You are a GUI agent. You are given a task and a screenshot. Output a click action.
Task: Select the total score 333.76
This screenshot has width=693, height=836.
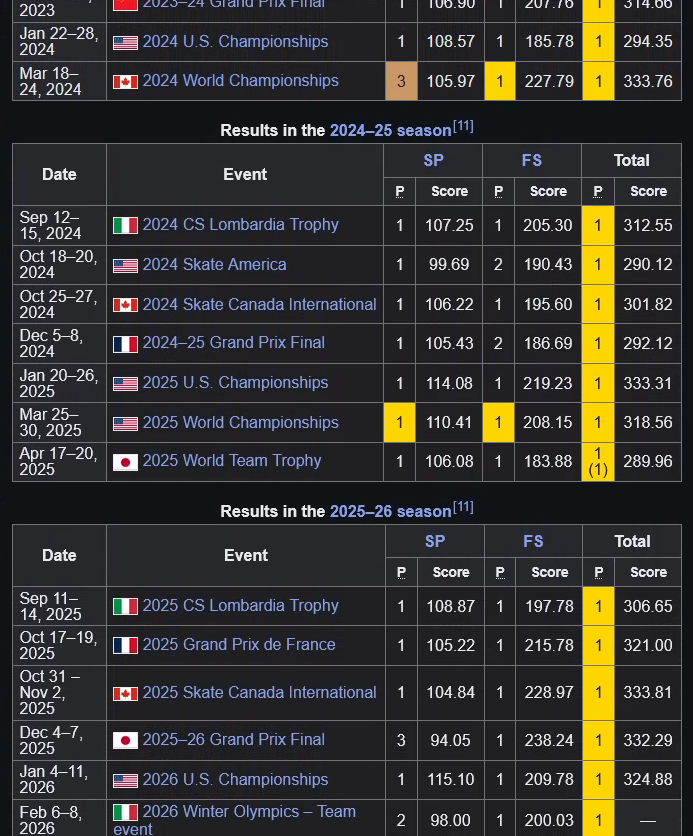648,82
